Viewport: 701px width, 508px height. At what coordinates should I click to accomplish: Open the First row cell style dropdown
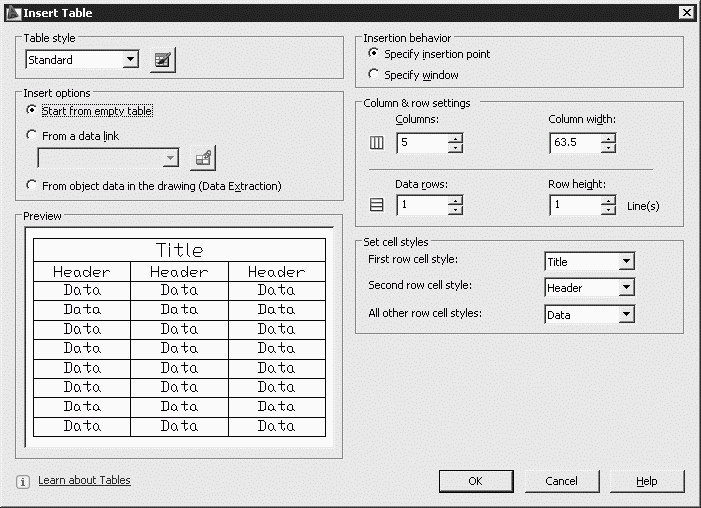(x=626, y=262)
